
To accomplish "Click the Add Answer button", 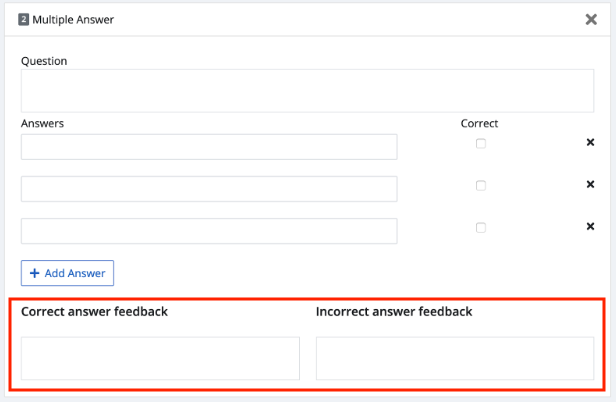I will pyautogui.click(x=67, y=273).
